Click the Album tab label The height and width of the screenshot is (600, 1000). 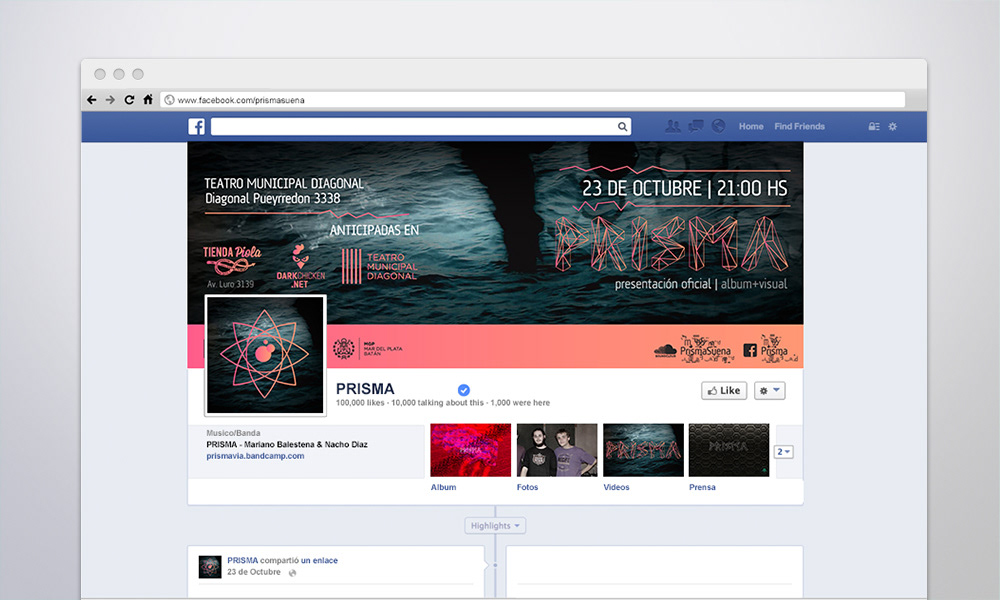[443, 487]
